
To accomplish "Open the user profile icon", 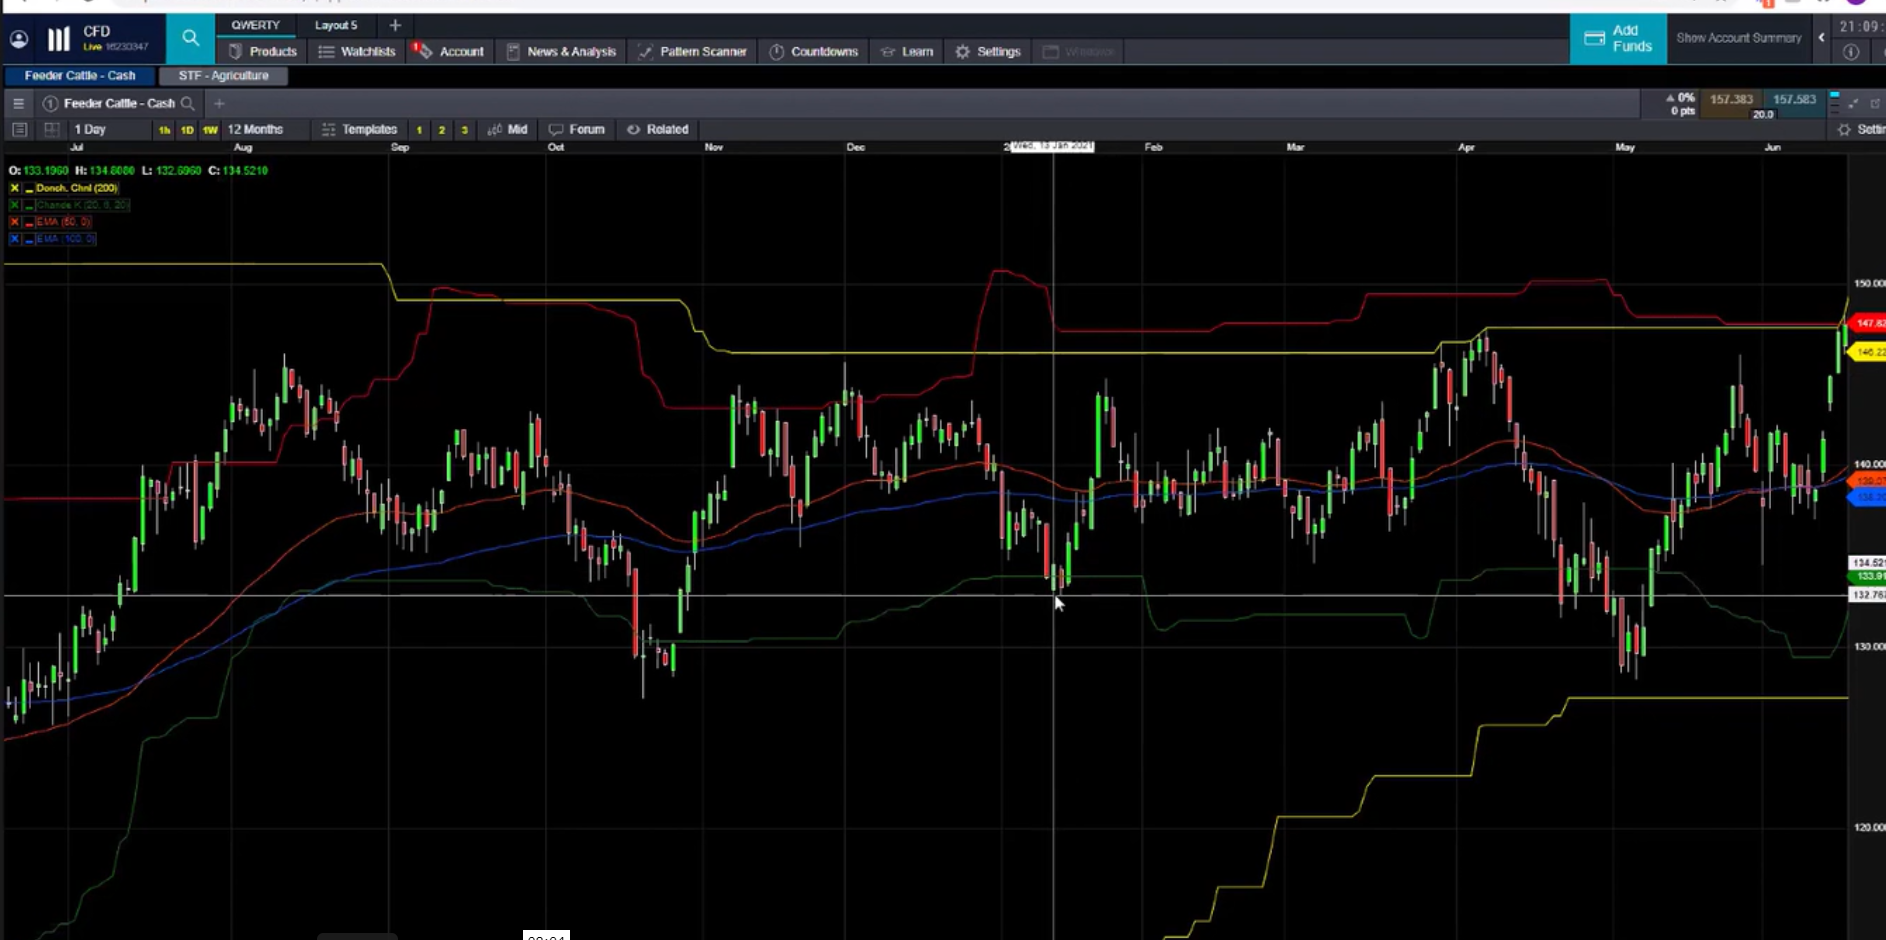I will coord(19,39).
